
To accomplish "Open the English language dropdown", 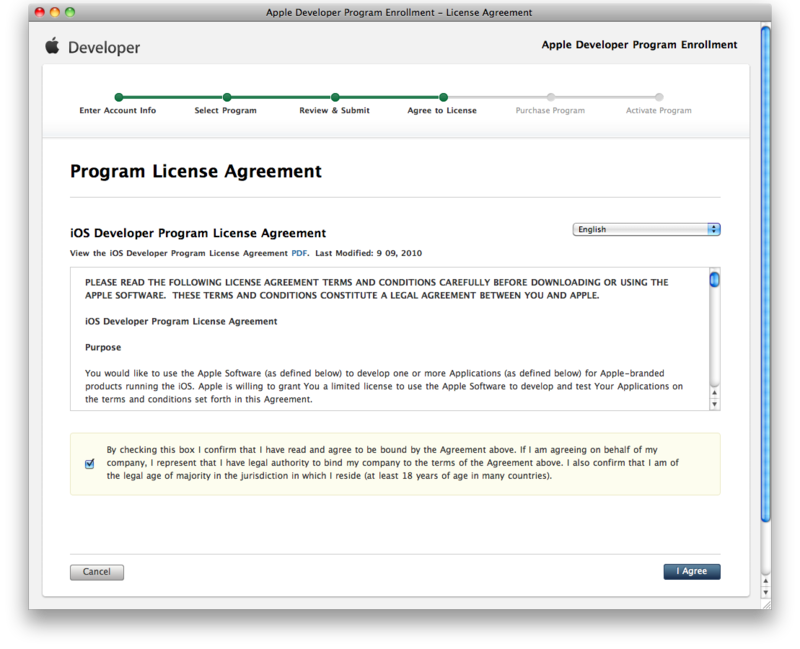I will click(646, 230).
